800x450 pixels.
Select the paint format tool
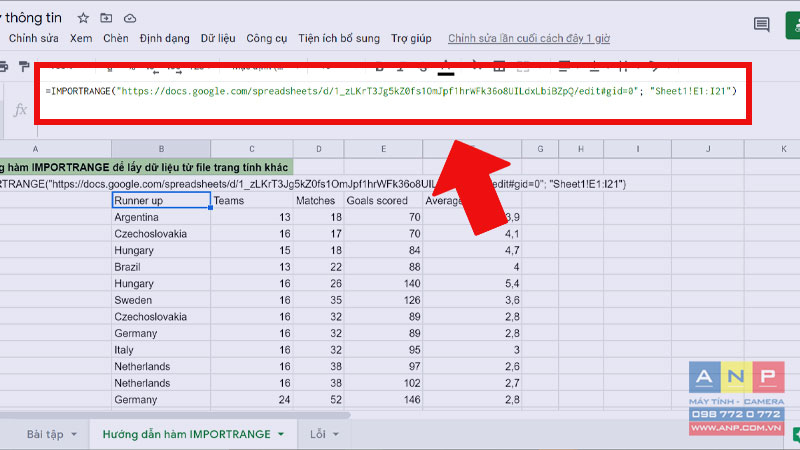(23, 66)
